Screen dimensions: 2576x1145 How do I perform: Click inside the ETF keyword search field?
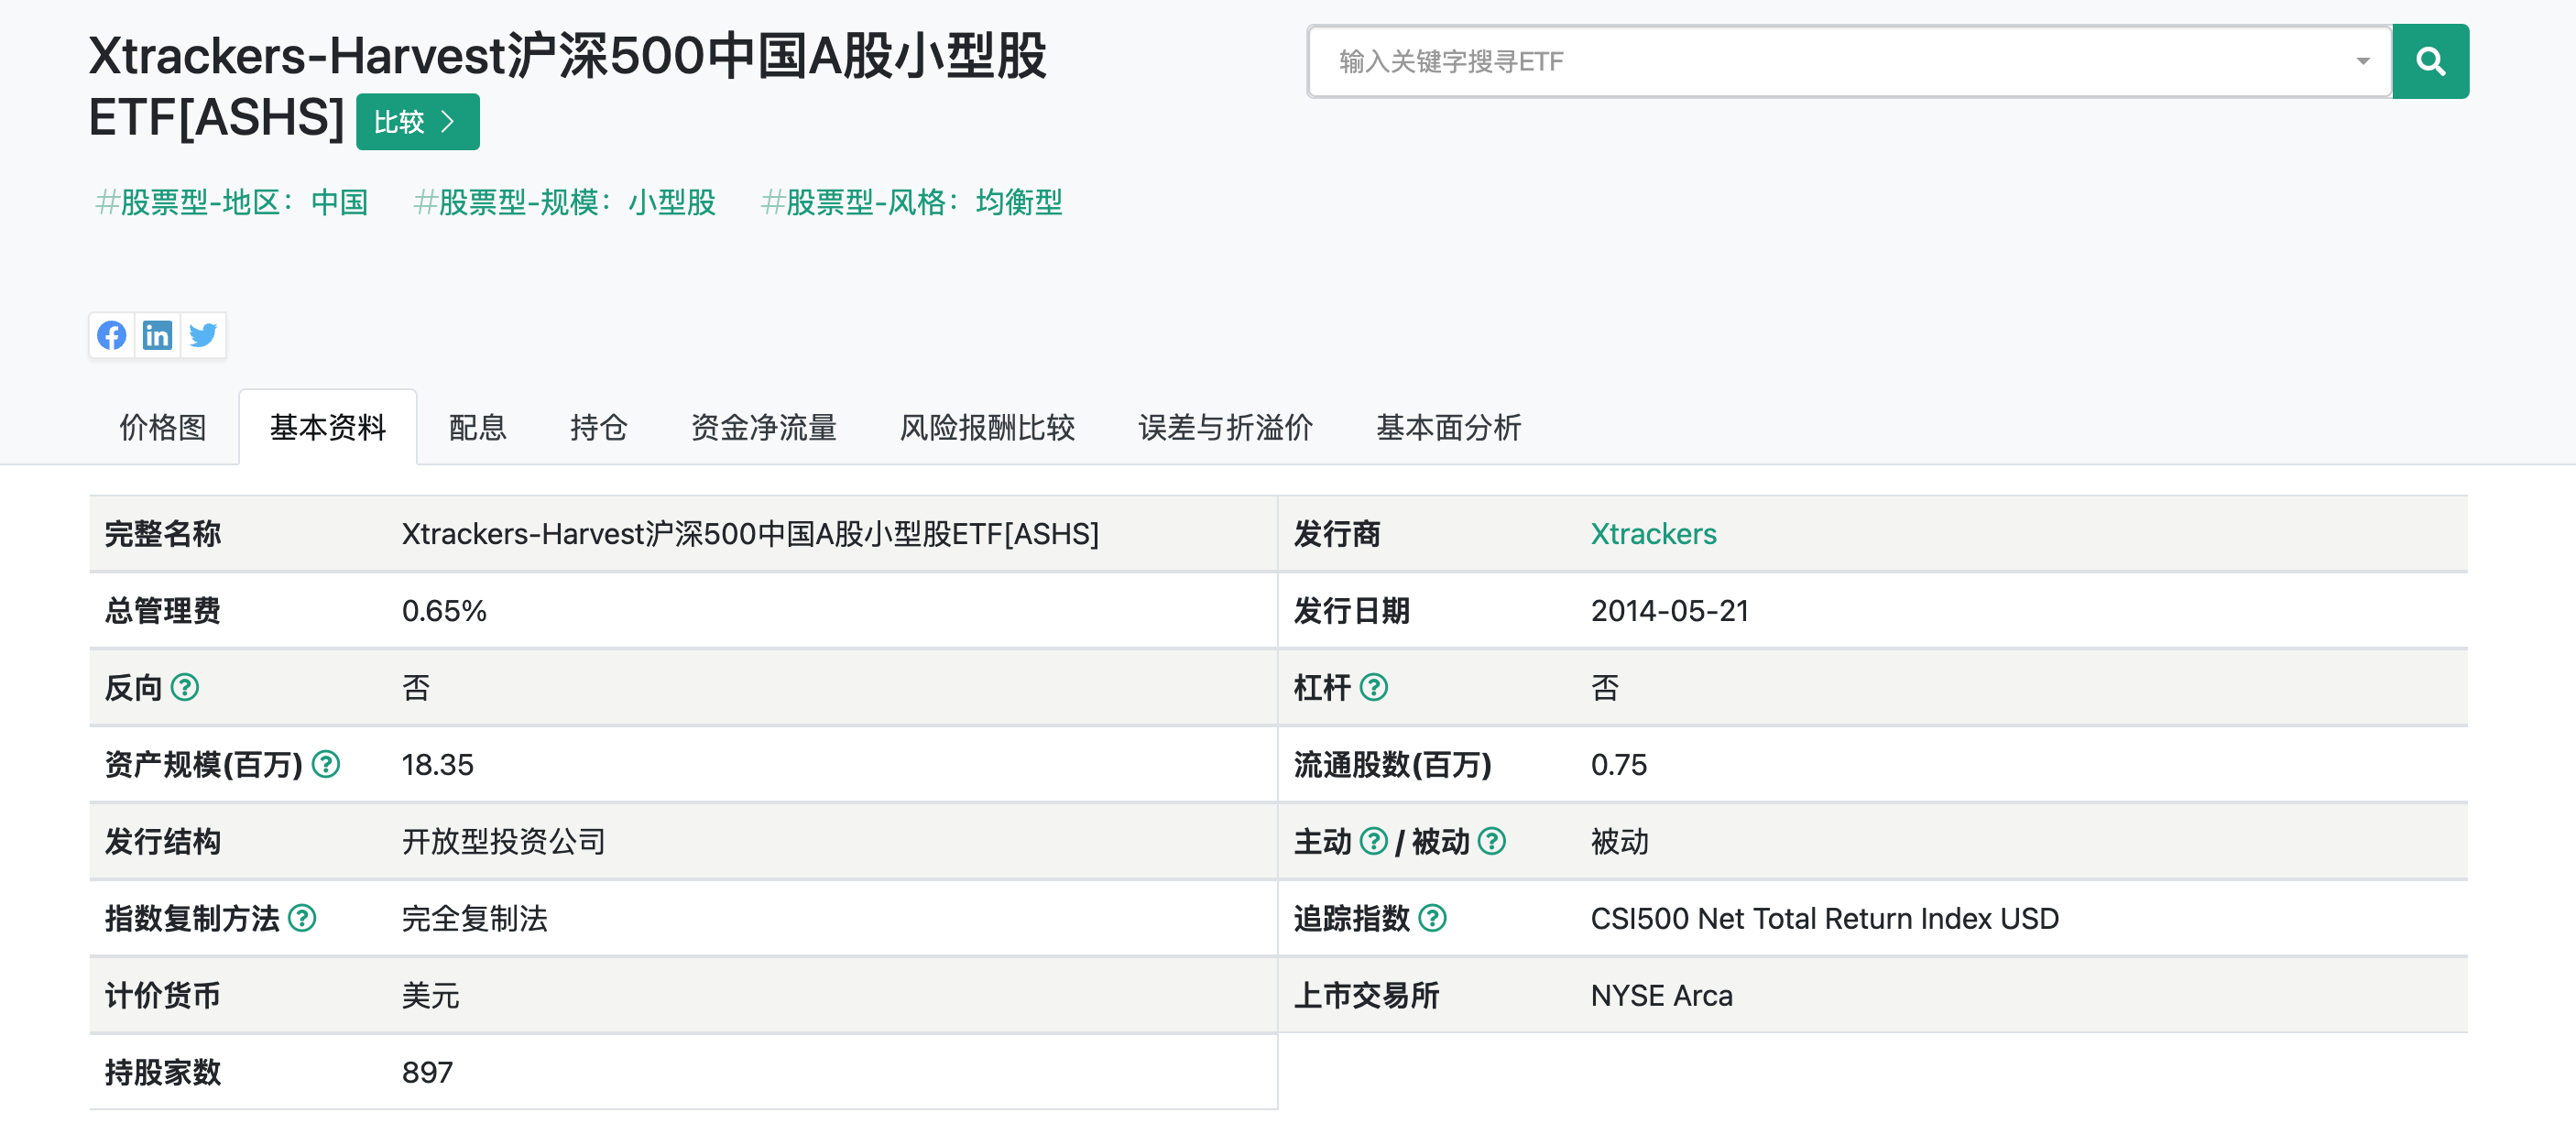(x=1800, y=61)
